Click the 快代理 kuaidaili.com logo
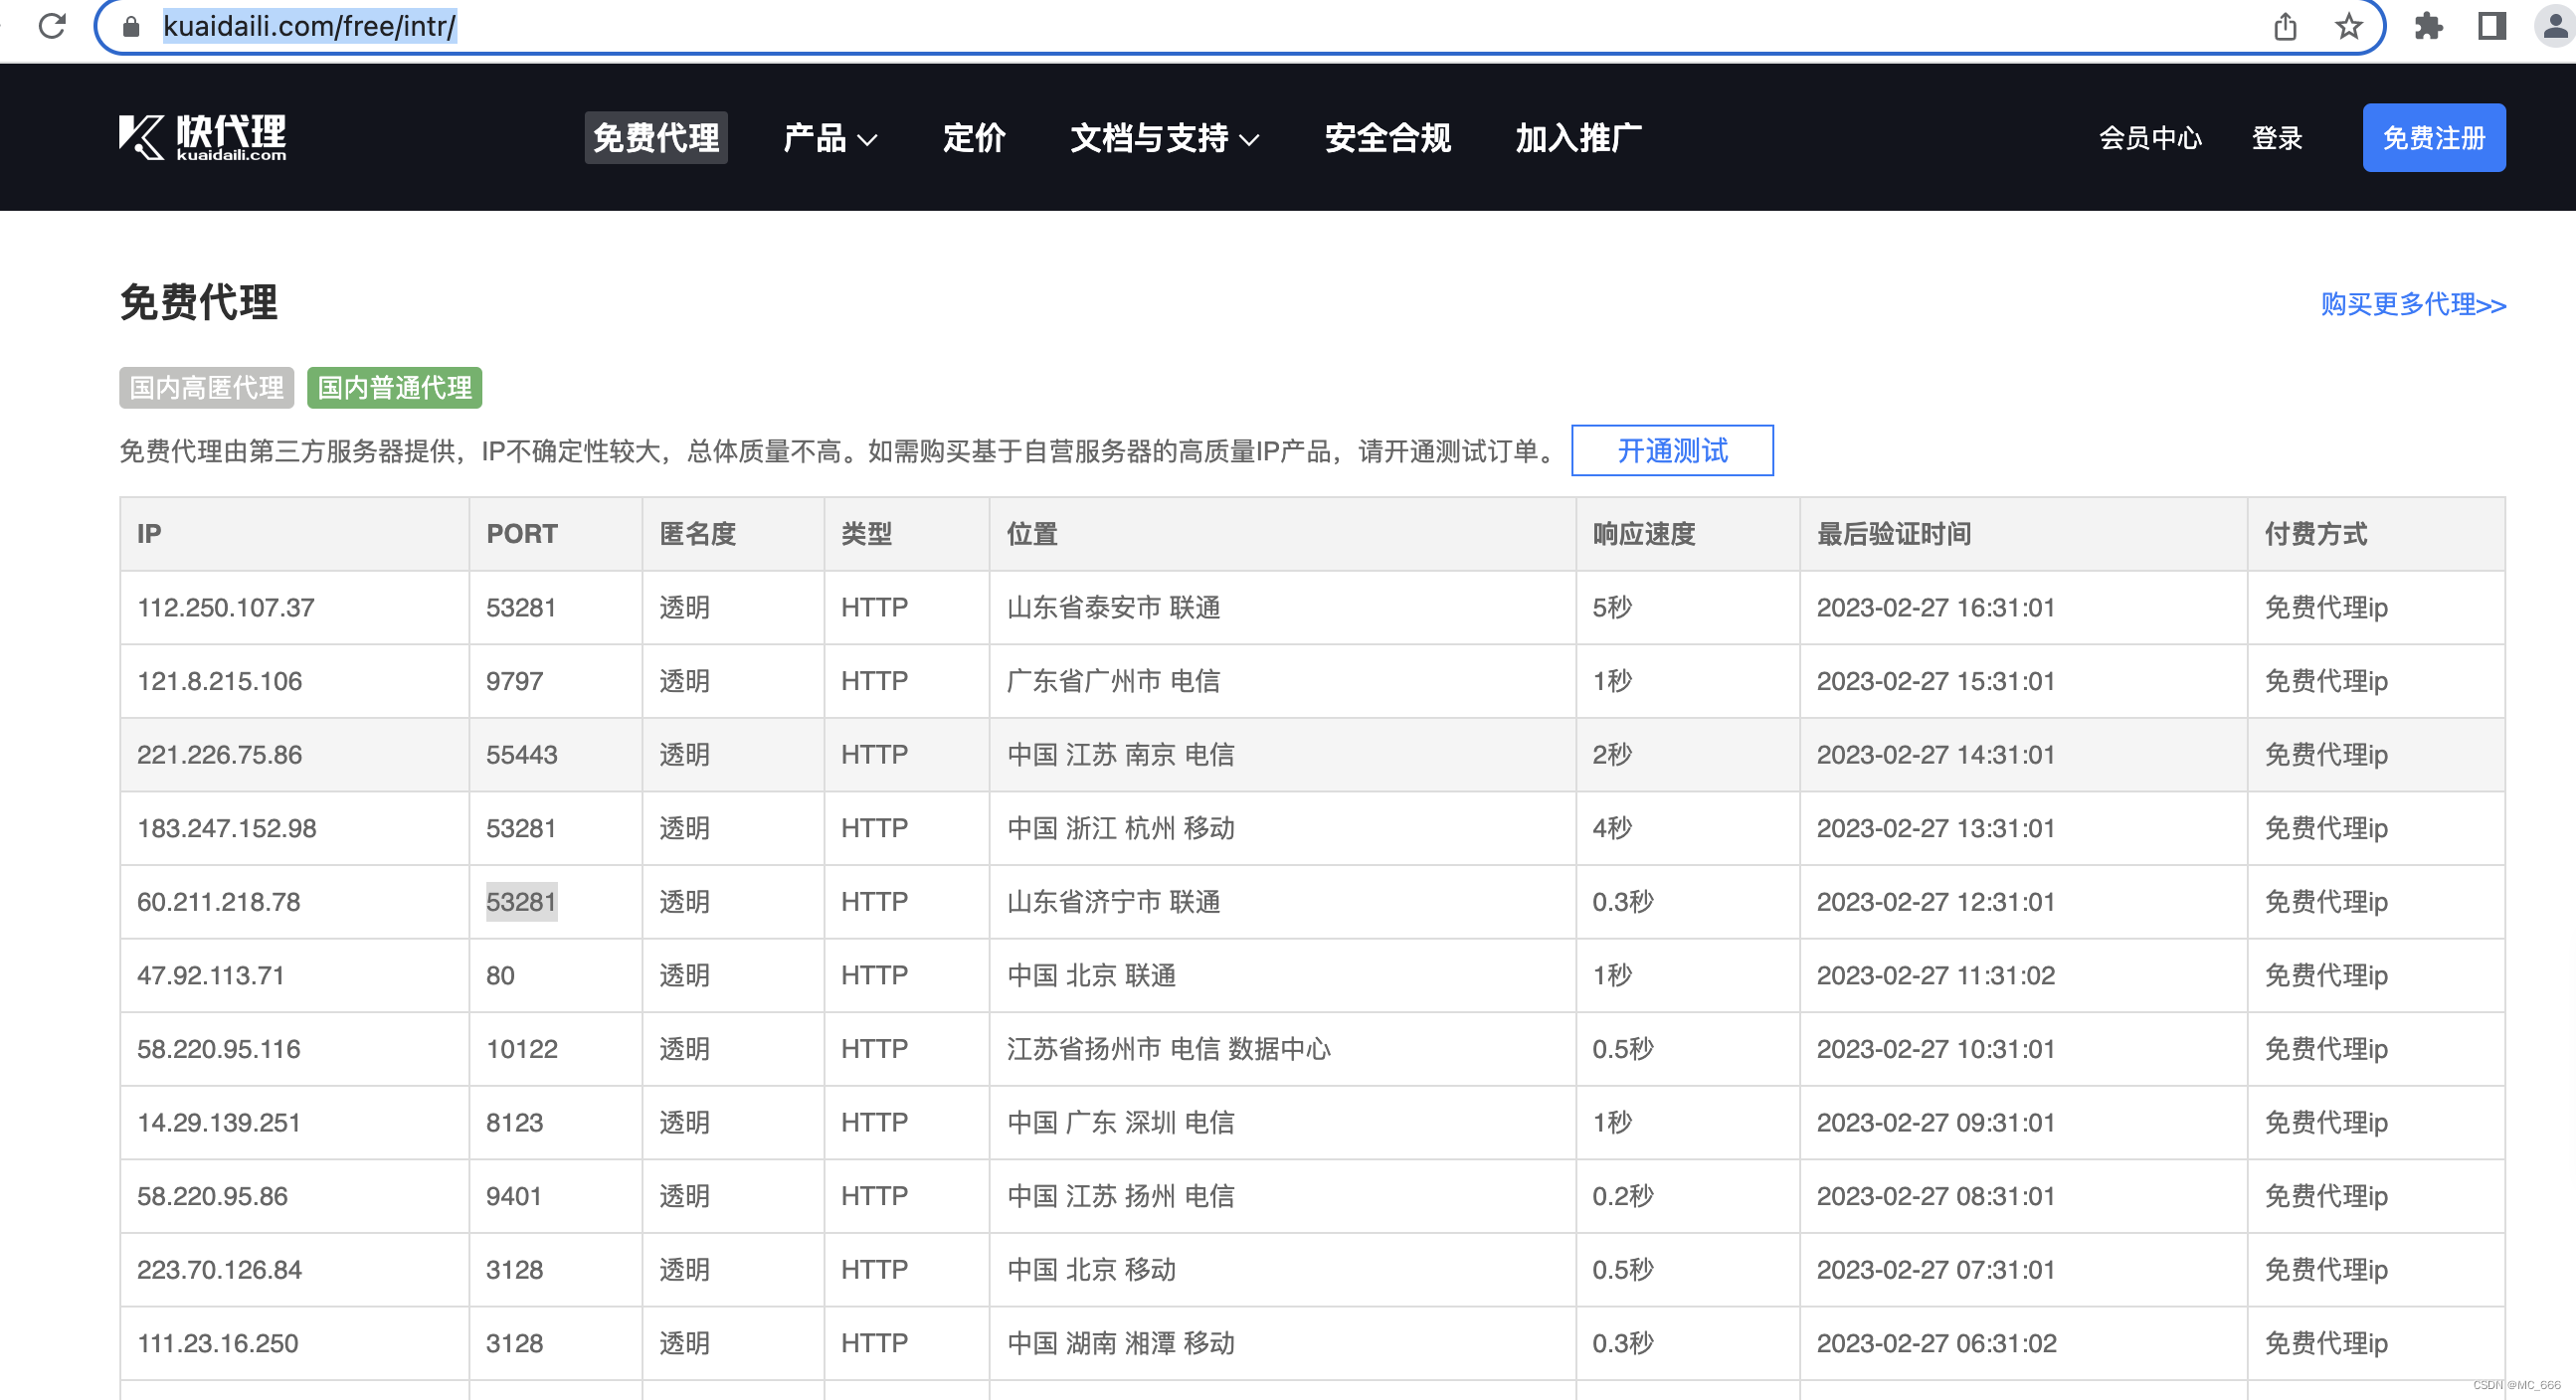Viewport: 2576px width, 1400px height. click(203, 137)
